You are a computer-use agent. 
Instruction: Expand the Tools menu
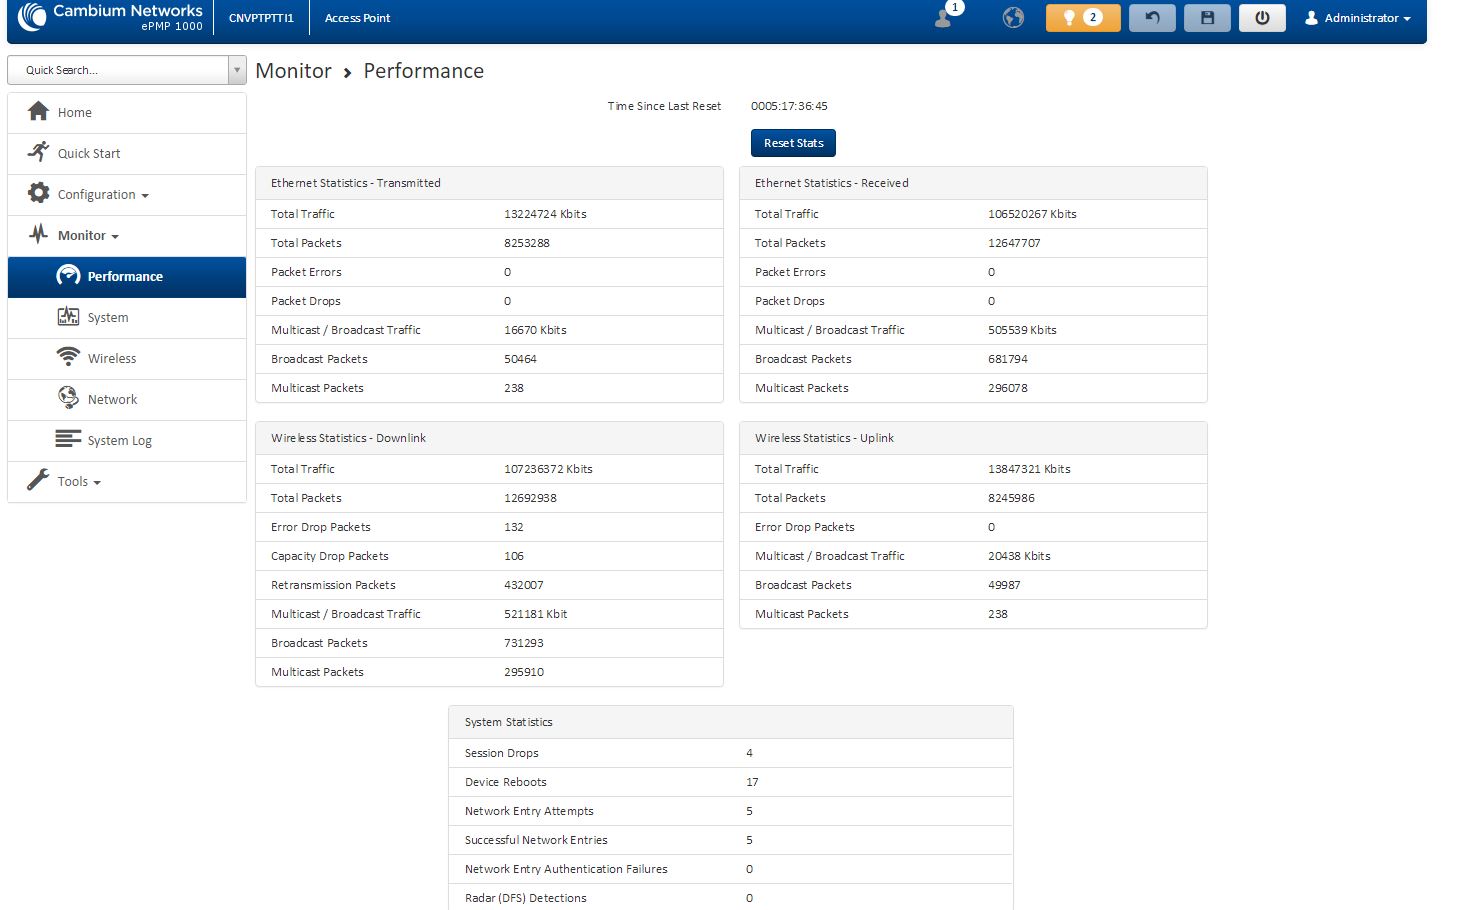click(78, 482)
